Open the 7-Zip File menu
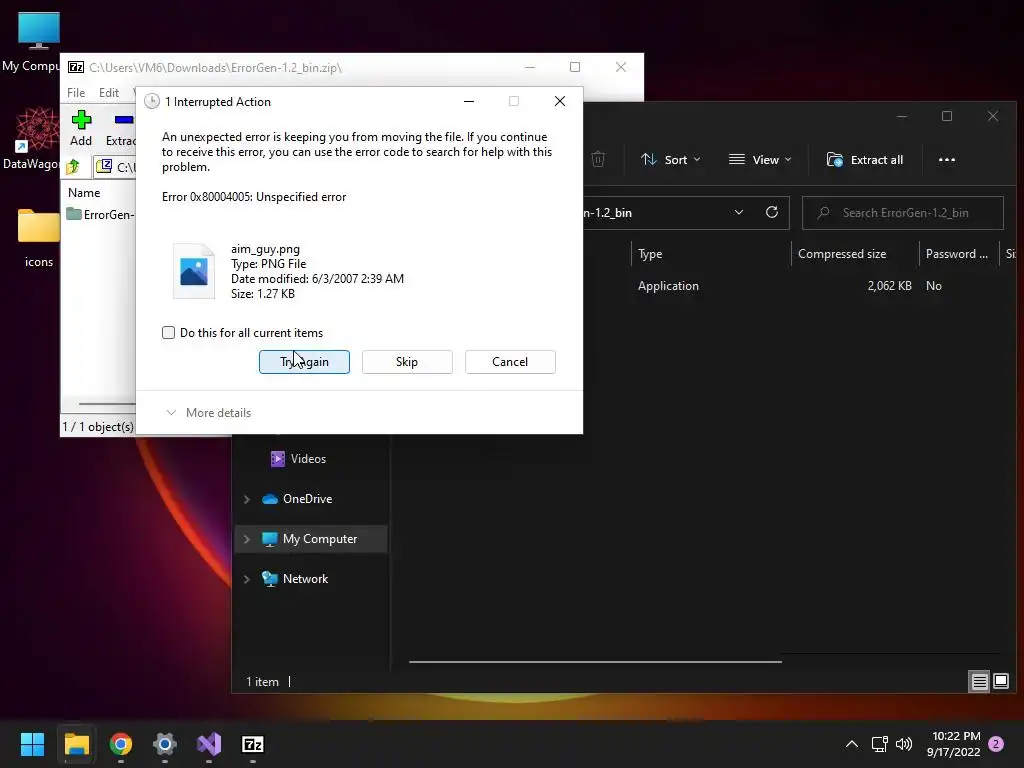Image resolution: width=1024 pixels, height=768 pixels. coord(76,93)
